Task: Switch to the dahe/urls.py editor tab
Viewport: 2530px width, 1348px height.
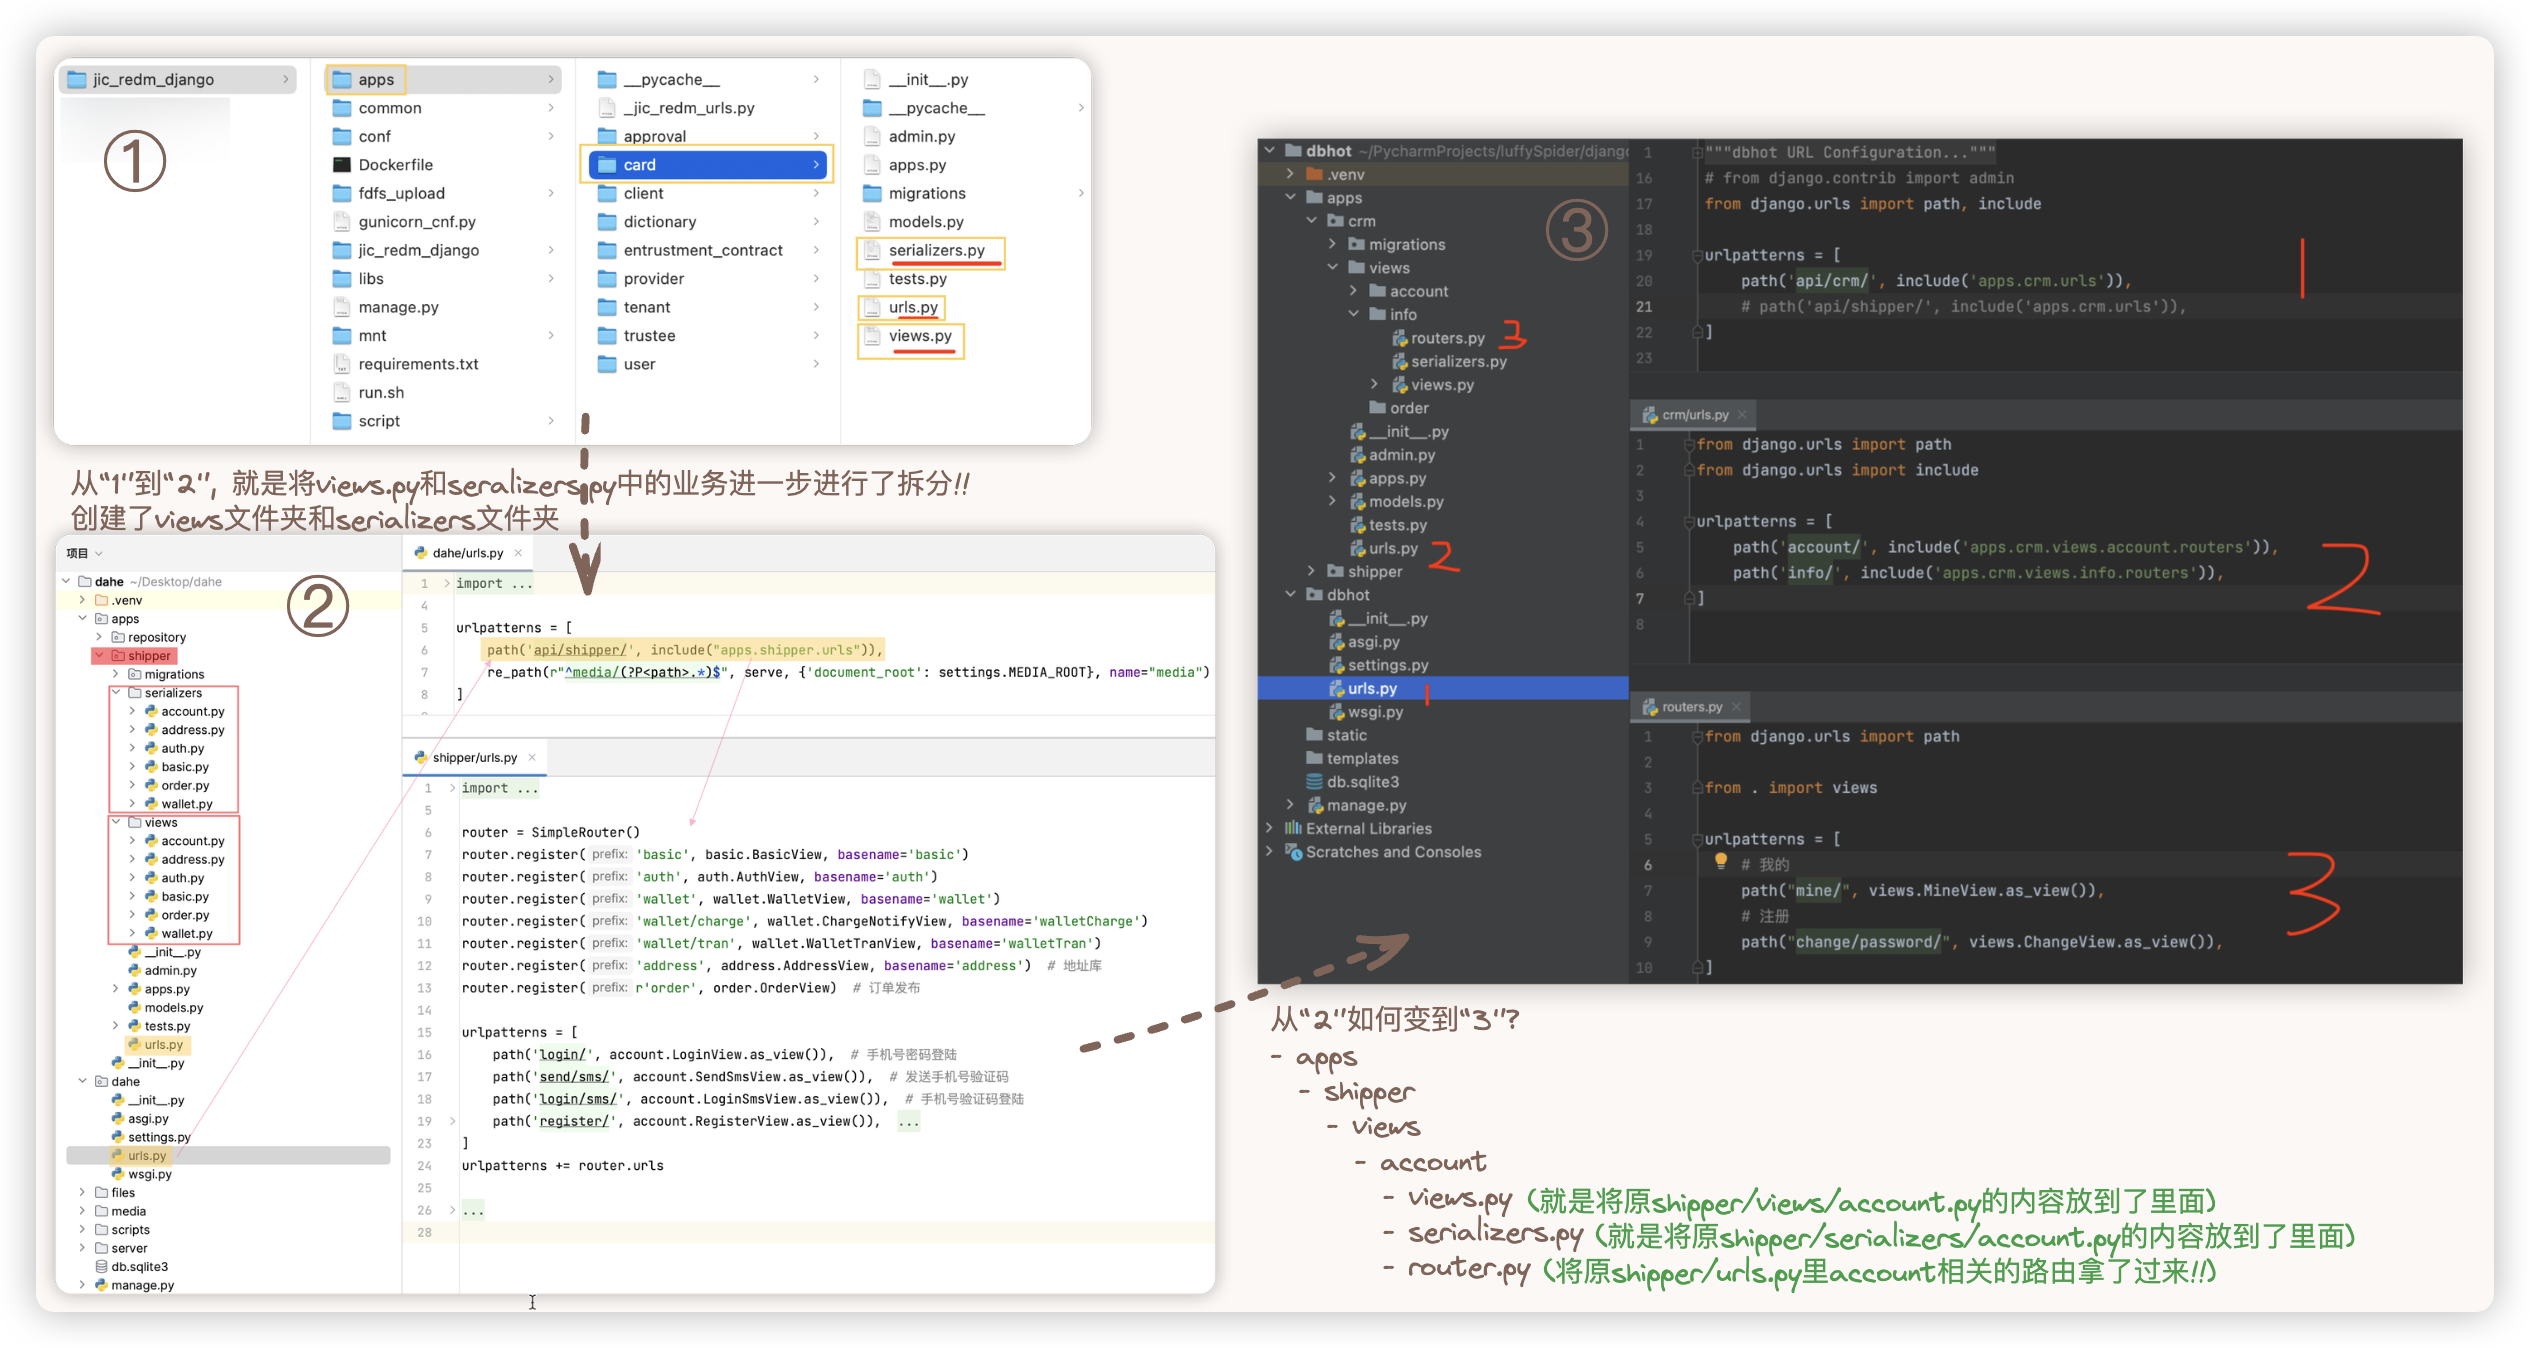Action: pos(466,553)
